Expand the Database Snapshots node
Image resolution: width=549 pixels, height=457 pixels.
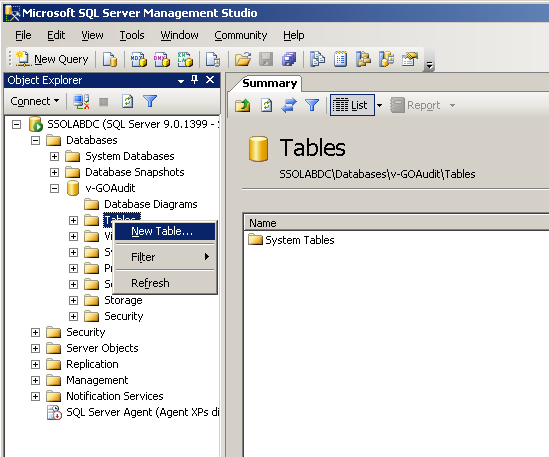(54, 172)
